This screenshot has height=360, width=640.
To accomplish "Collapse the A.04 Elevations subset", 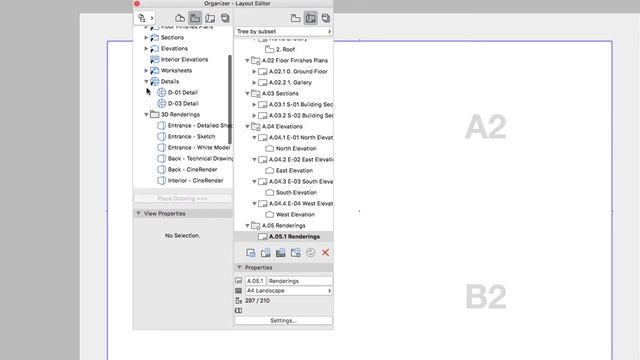I will [247, 127].
